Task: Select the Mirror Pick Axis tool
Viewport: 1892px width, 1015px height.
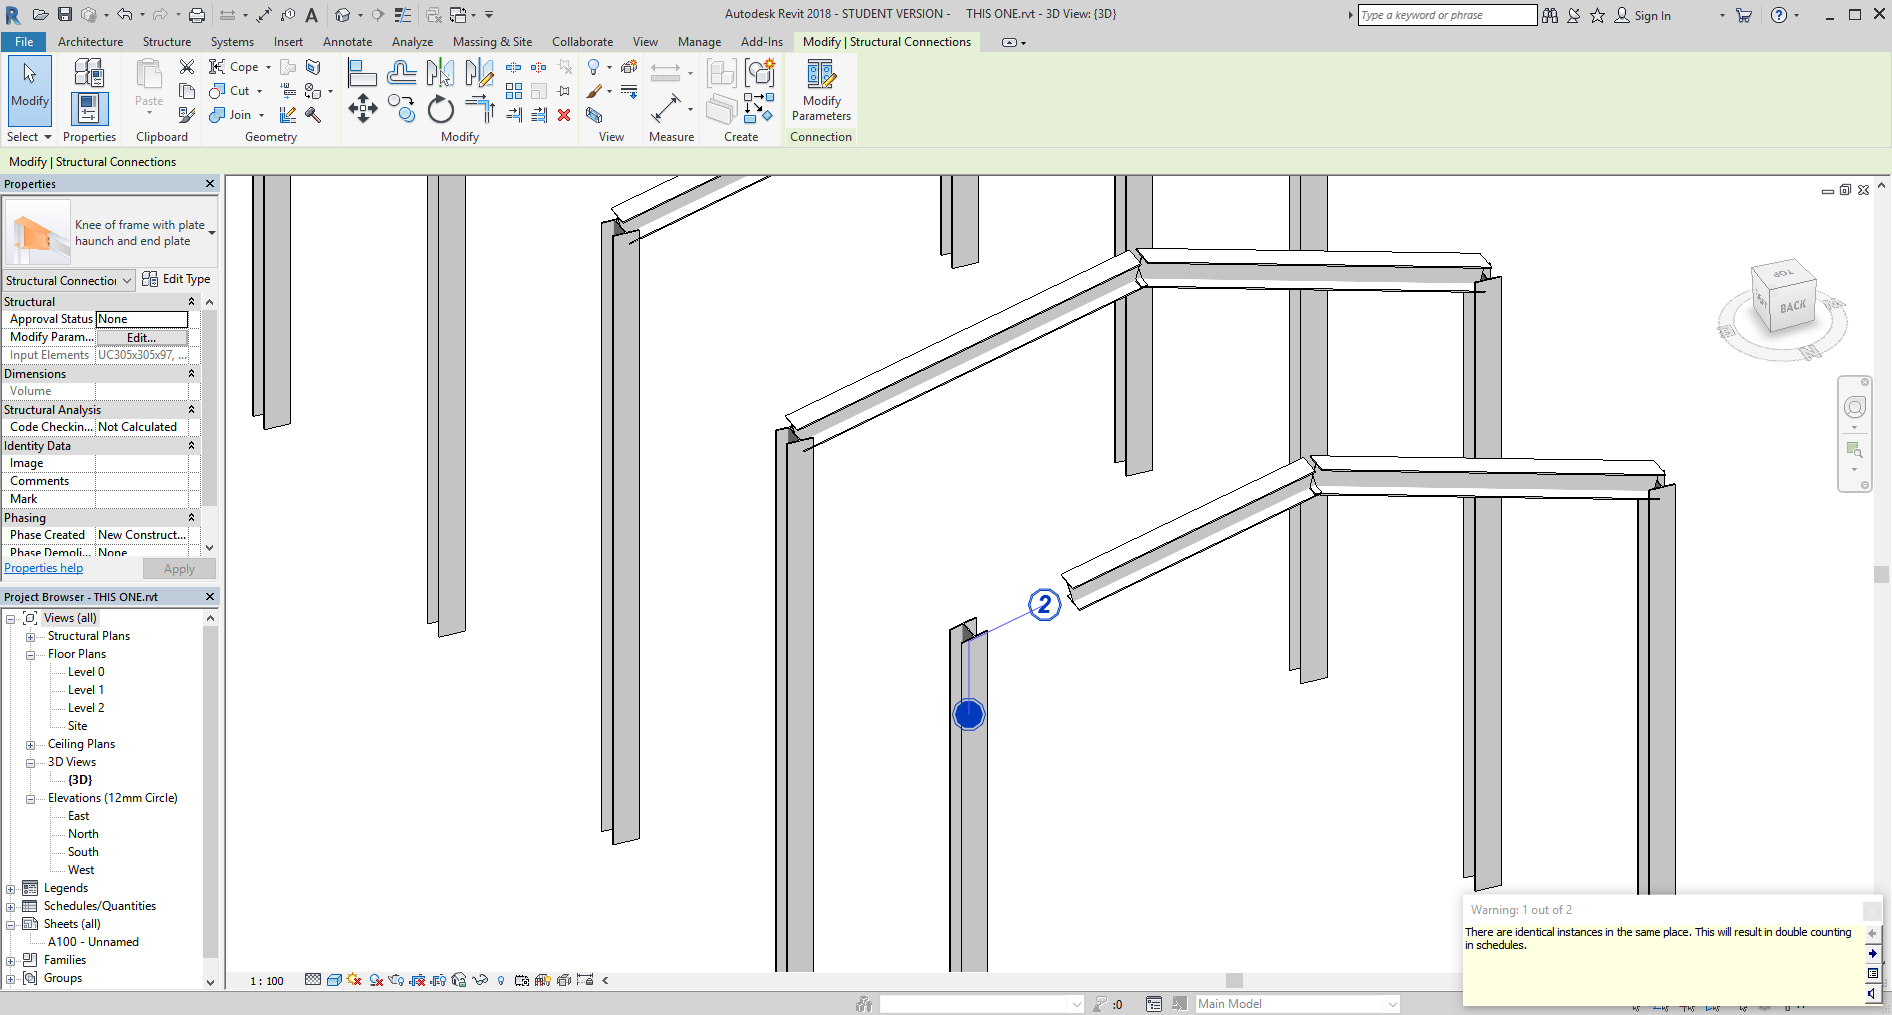Action: (440, 72)
